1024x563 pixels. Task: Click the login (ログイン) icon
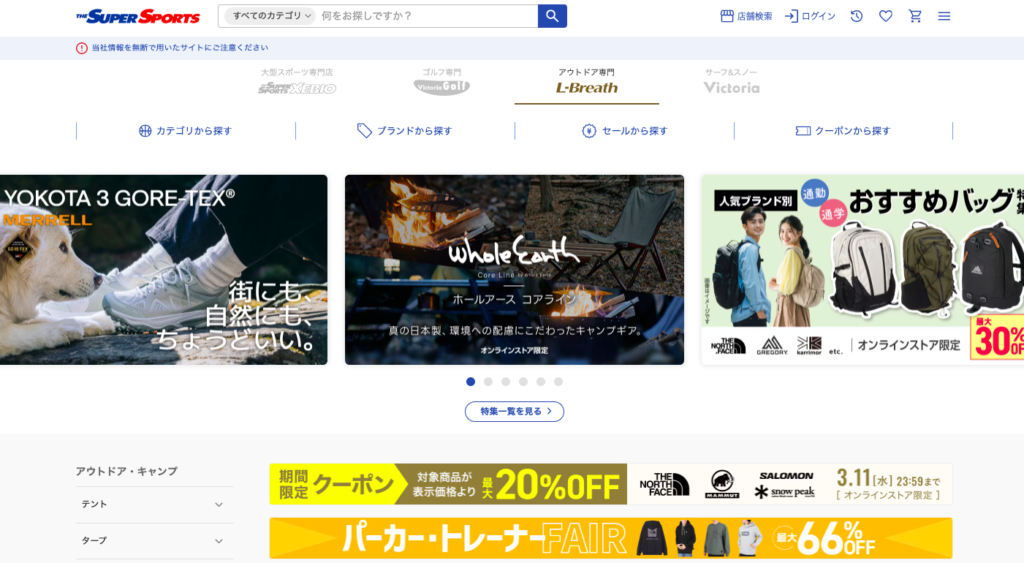pyautogui.click(x=791, y=16)
